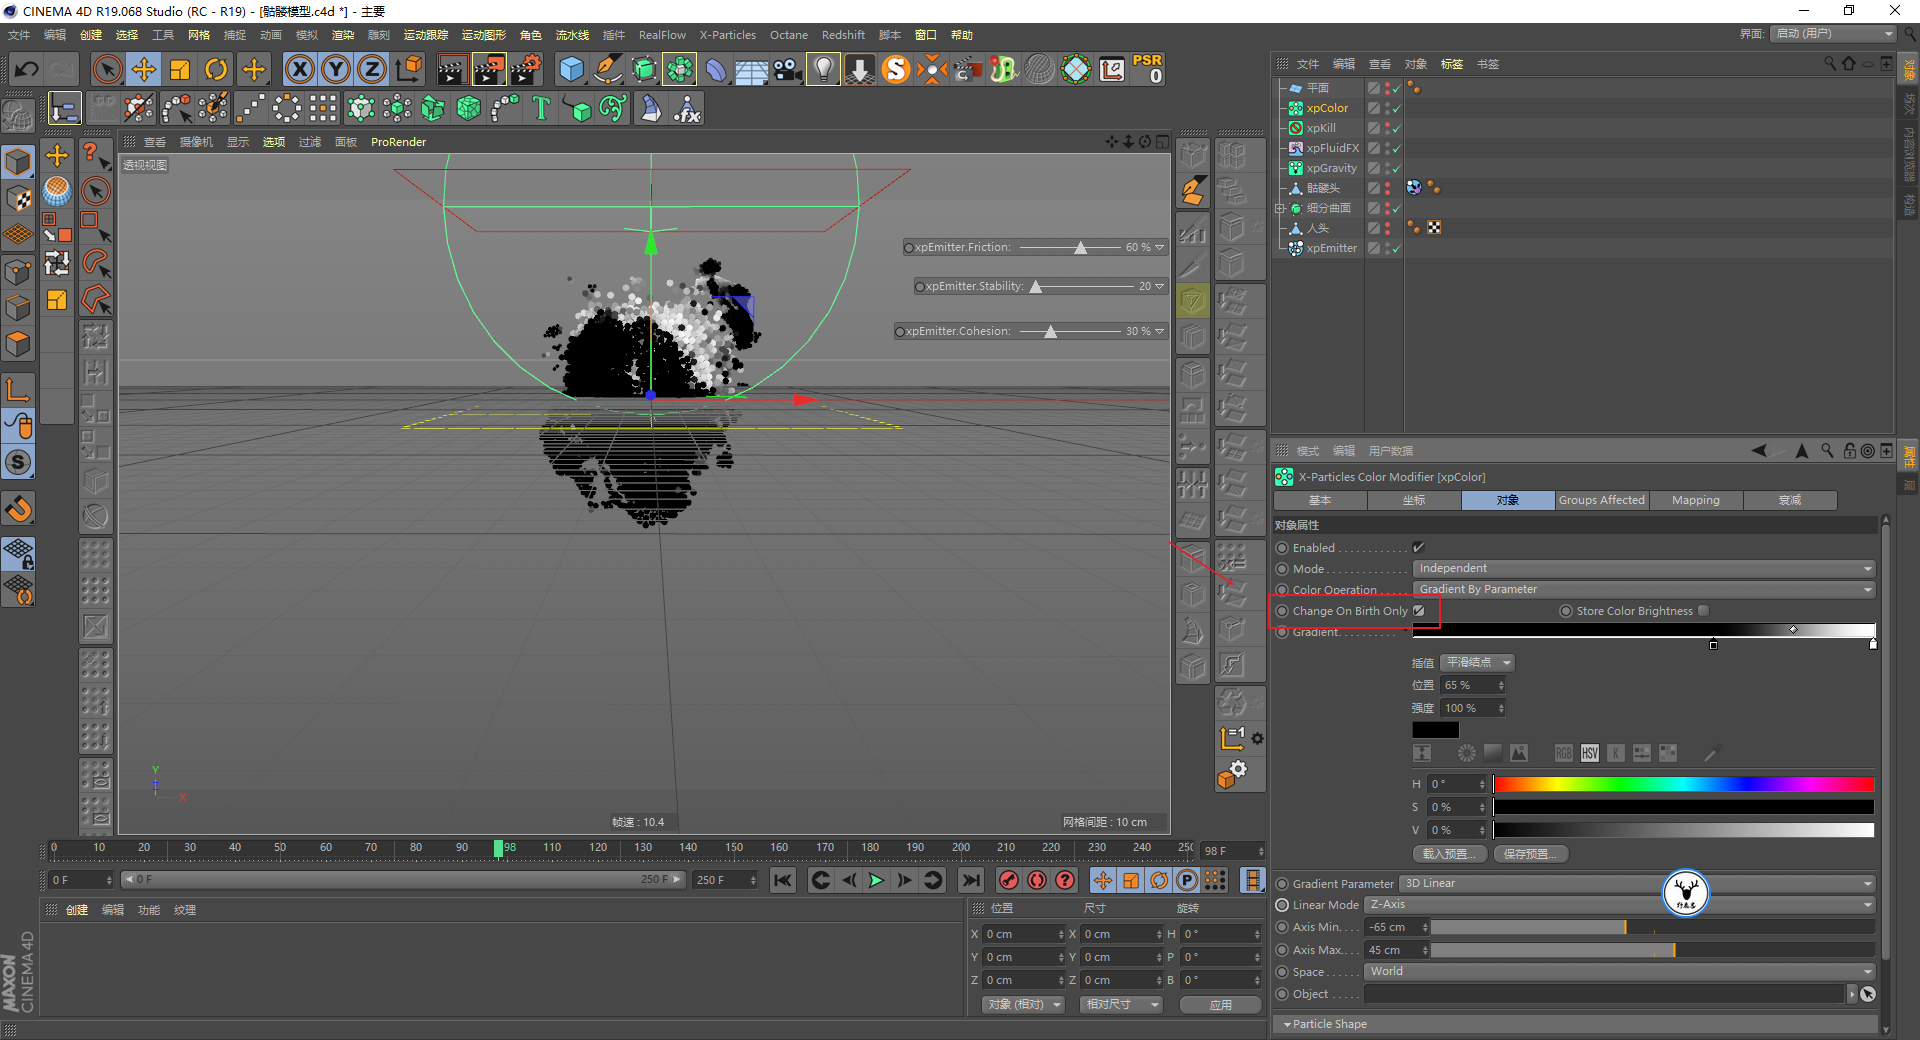The image size is (1920, 1040).
Task: Open the Space dropdown showing World
Action: click(1620, 972)
